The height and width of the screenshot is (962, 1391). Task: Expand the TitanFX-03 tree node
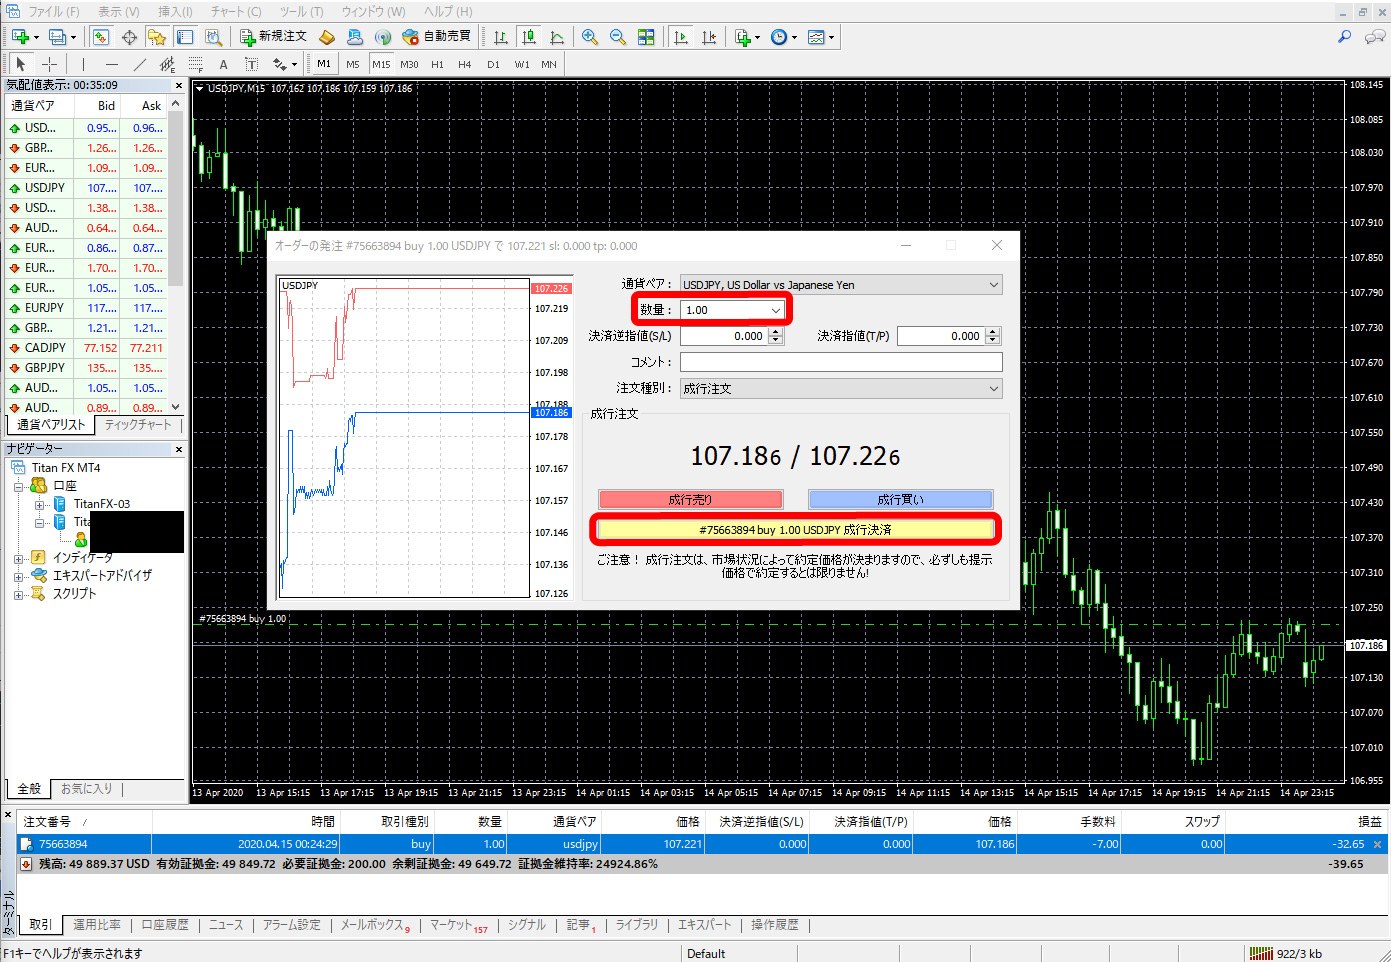point(38,504)
